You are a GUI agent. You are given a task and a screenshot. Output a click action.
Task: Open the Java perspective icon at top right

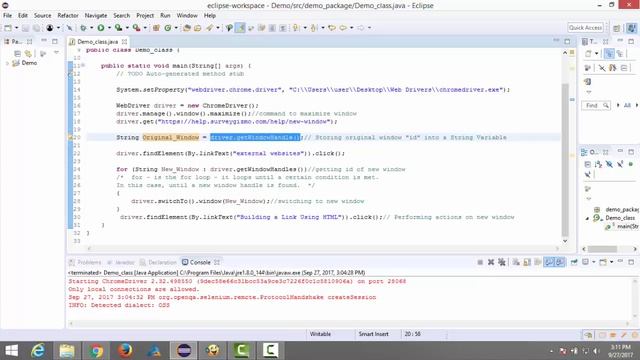[x=631, y=28]
